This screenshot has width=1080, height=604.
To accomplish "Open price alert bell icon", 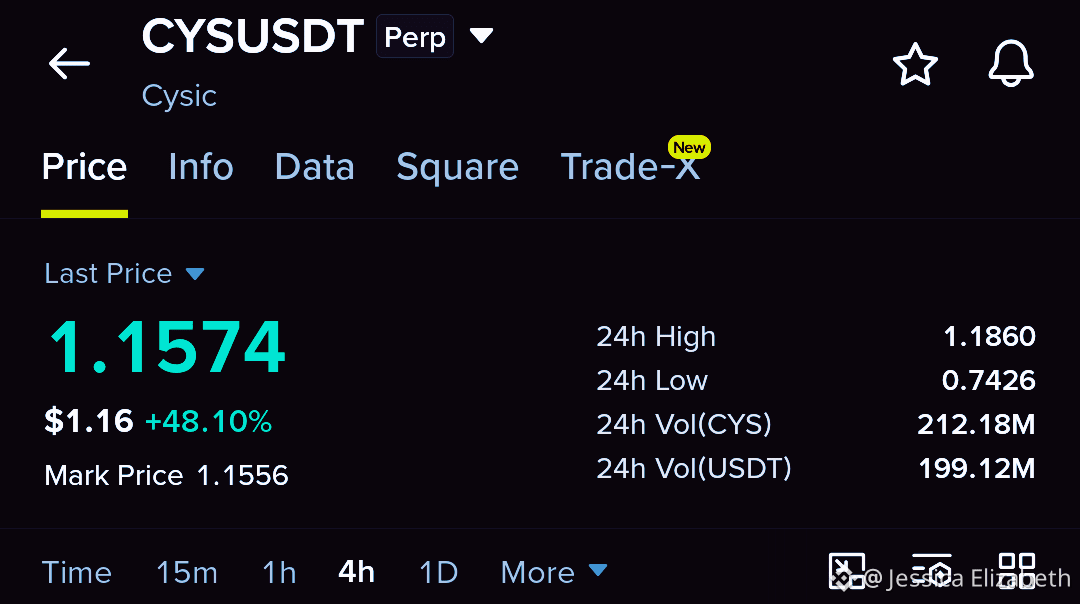I will coord(1011,63).
